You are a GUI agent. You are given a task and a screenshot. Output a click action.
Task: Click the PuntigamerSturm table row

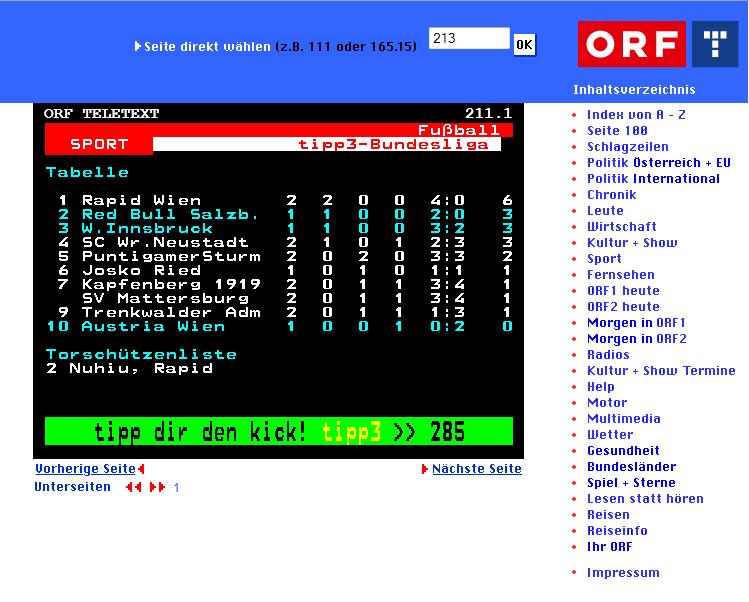tap(279, 256)
